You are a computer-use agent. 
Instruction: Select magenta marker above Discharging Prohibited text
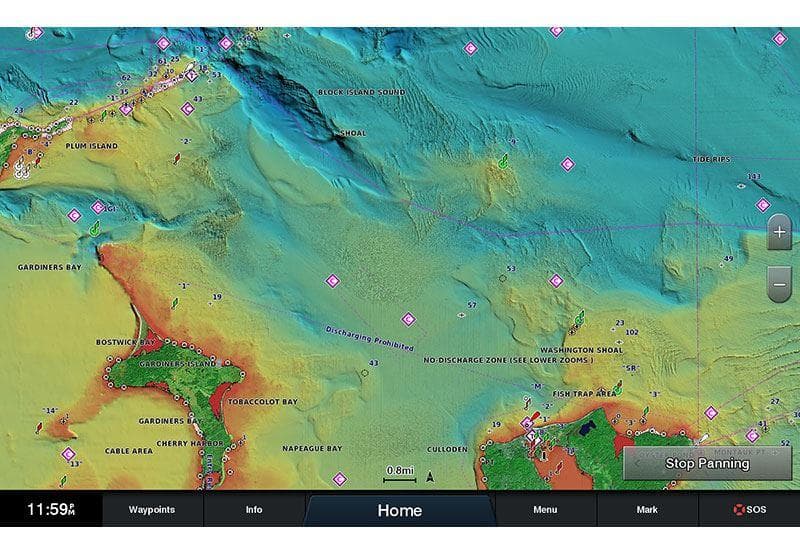(409, 320)
